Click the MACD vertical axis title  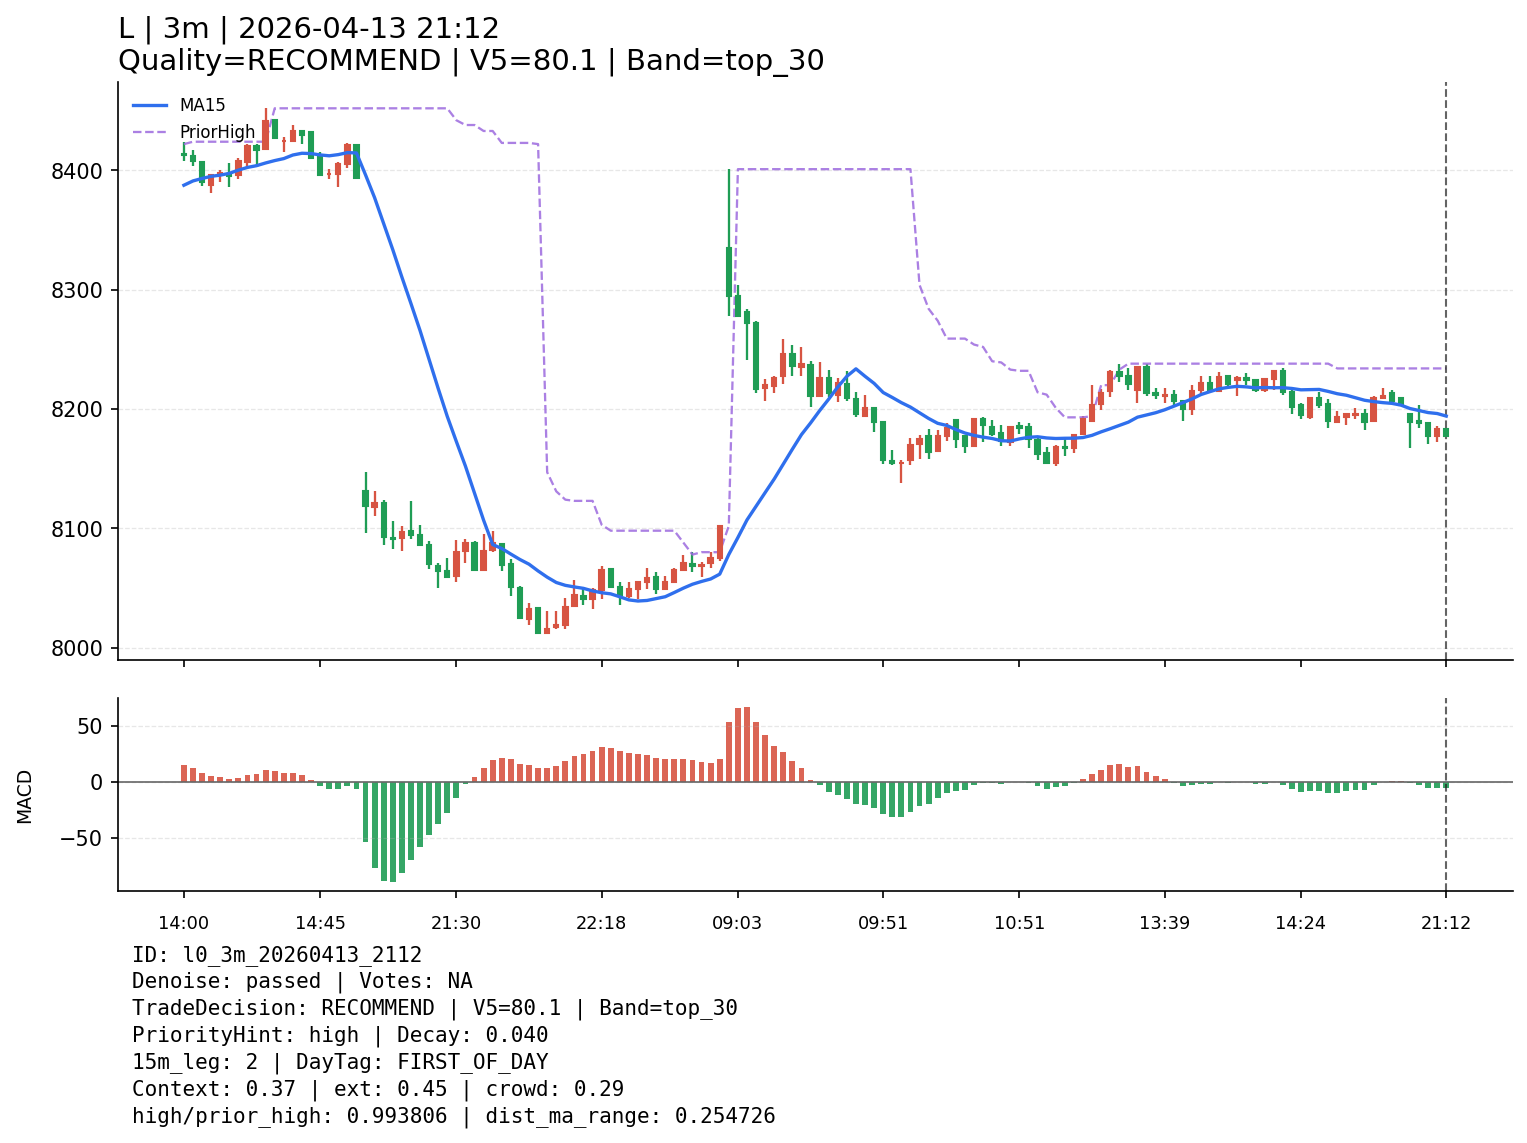pos(25,796)
